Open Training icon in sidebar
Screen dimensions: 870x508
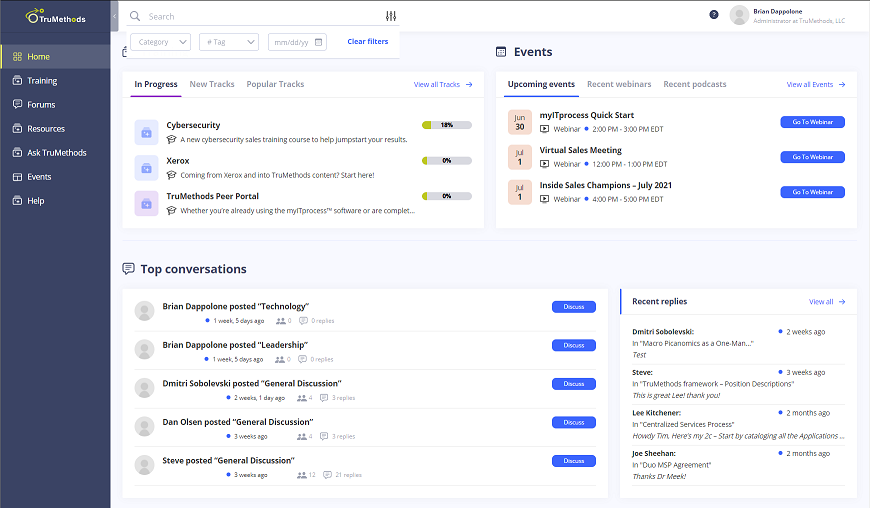[x=17, y=80]
